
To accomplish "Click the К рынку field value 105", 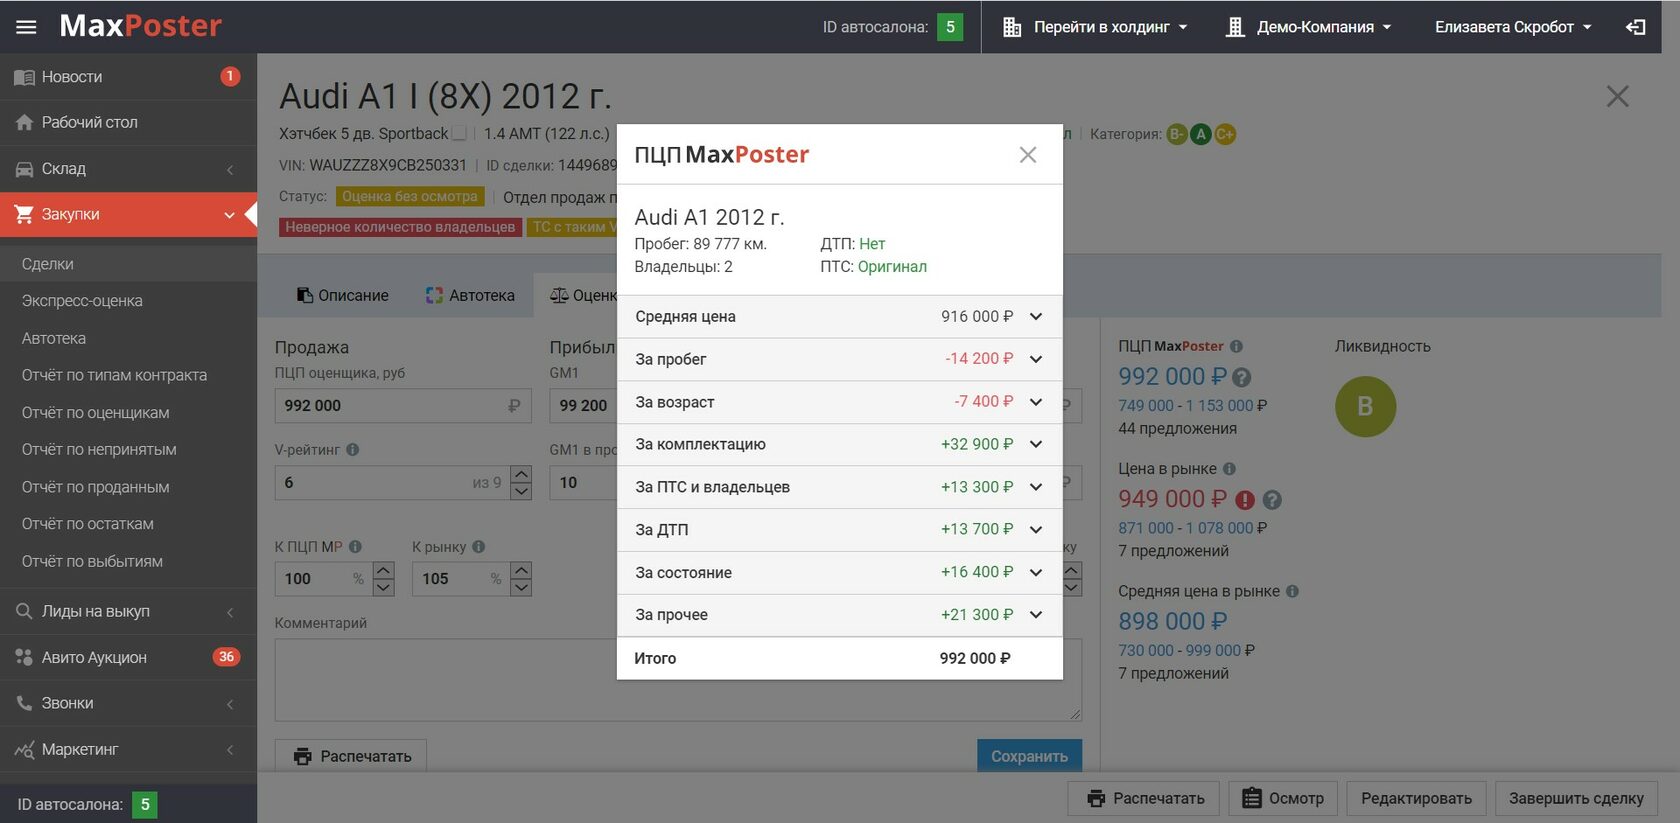I will (460, 578).
